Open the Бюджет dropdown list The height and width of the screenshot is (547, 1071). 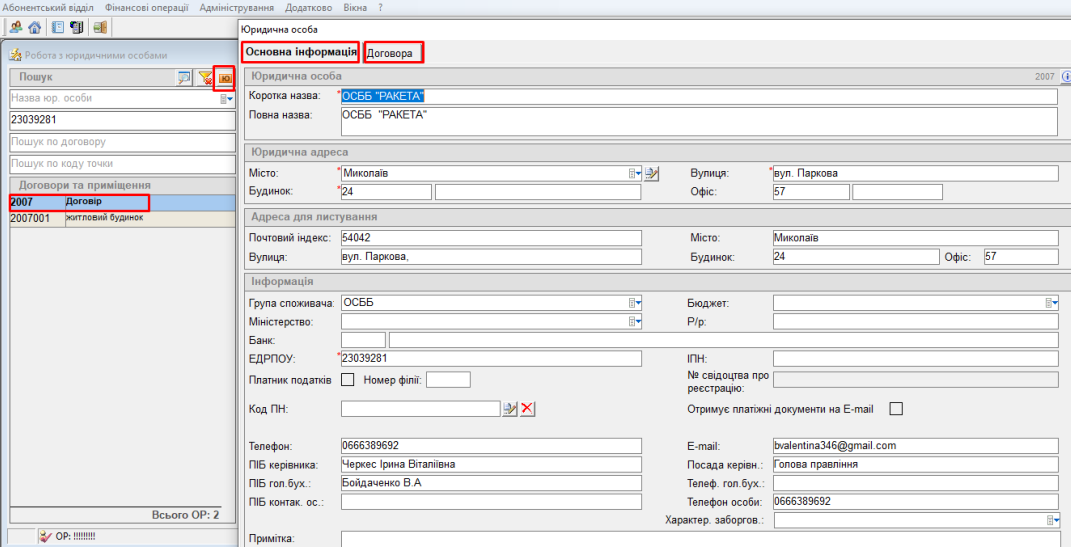coord(1051,302)
